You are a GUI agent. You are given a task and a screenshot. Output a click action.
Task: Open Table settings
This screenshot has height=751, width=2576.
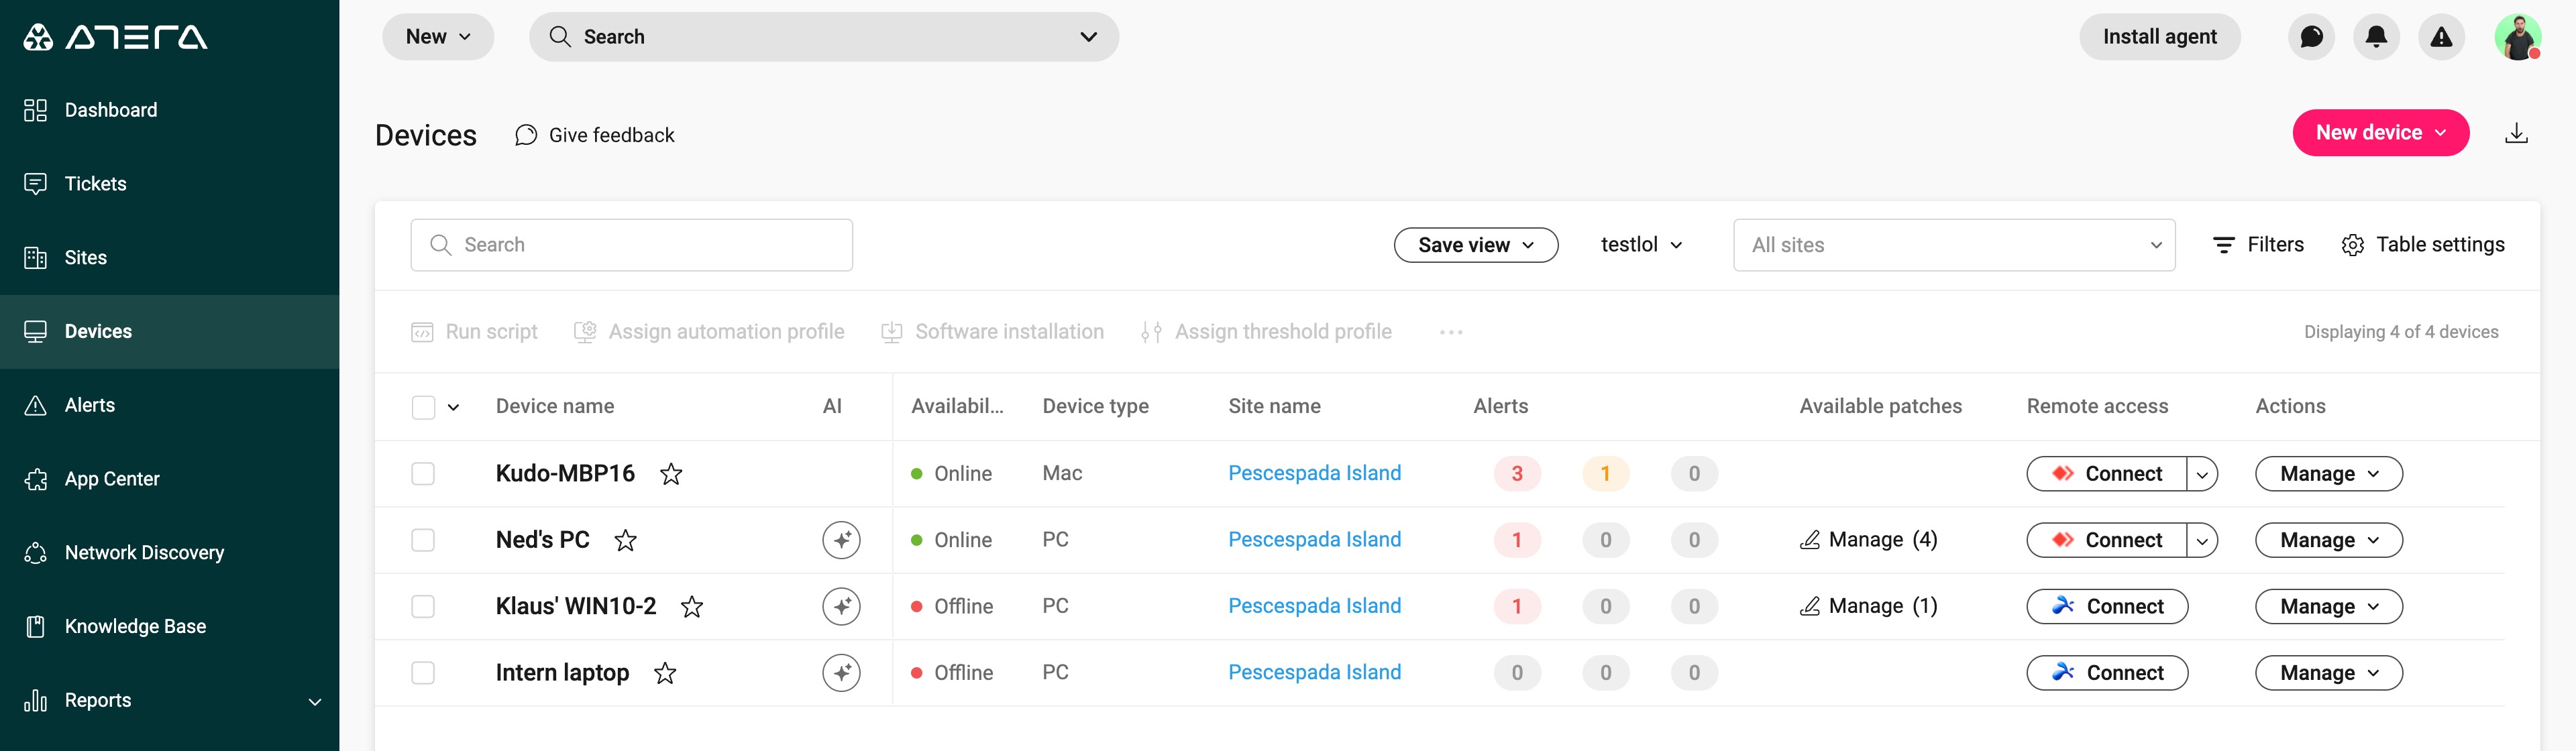2422,245
